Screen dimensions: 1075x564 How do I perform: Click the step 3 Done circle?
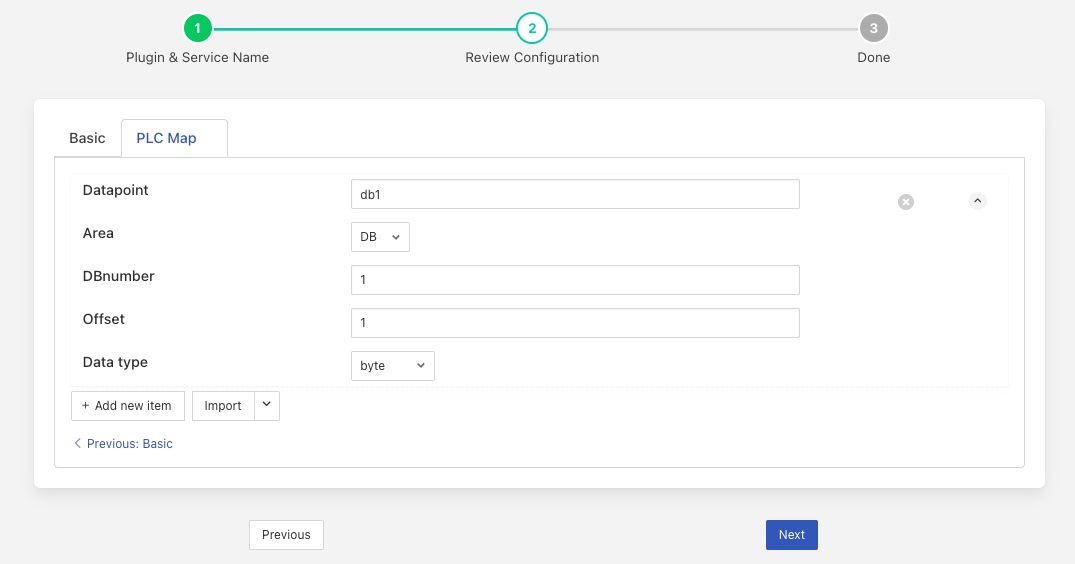[873, 28]
